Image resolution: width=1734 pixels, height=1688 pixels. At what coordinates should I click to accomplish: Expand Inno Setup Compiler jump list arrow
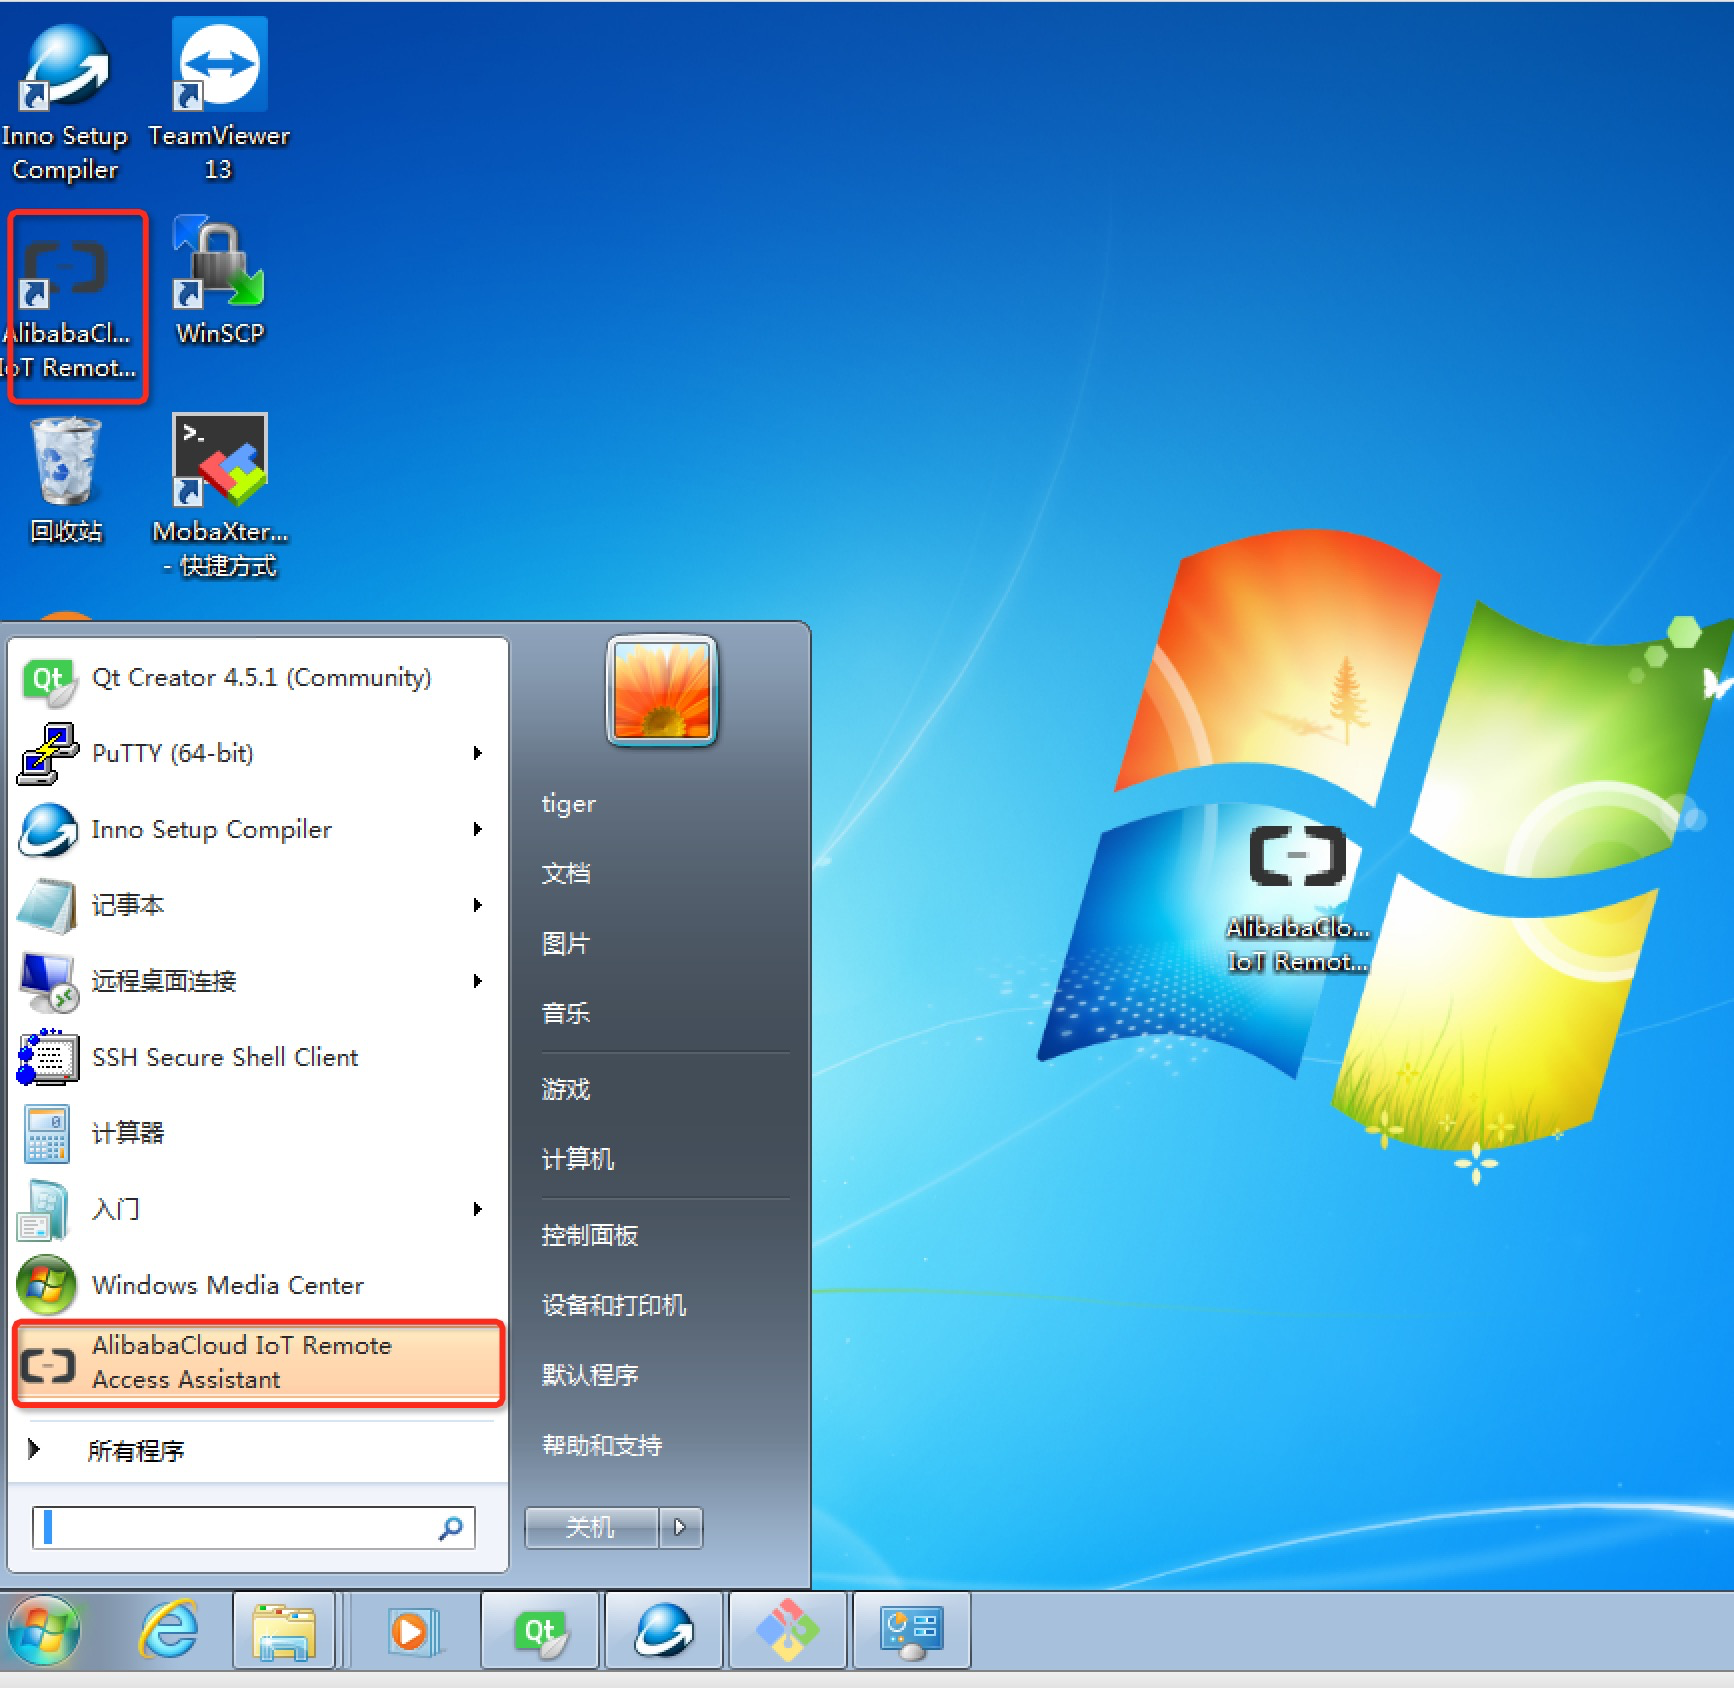click(x=478, y=829)
